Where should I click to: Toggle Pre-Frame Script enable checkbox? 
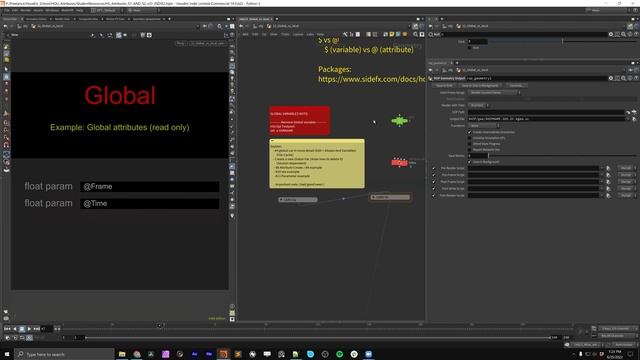click(433, 175)
